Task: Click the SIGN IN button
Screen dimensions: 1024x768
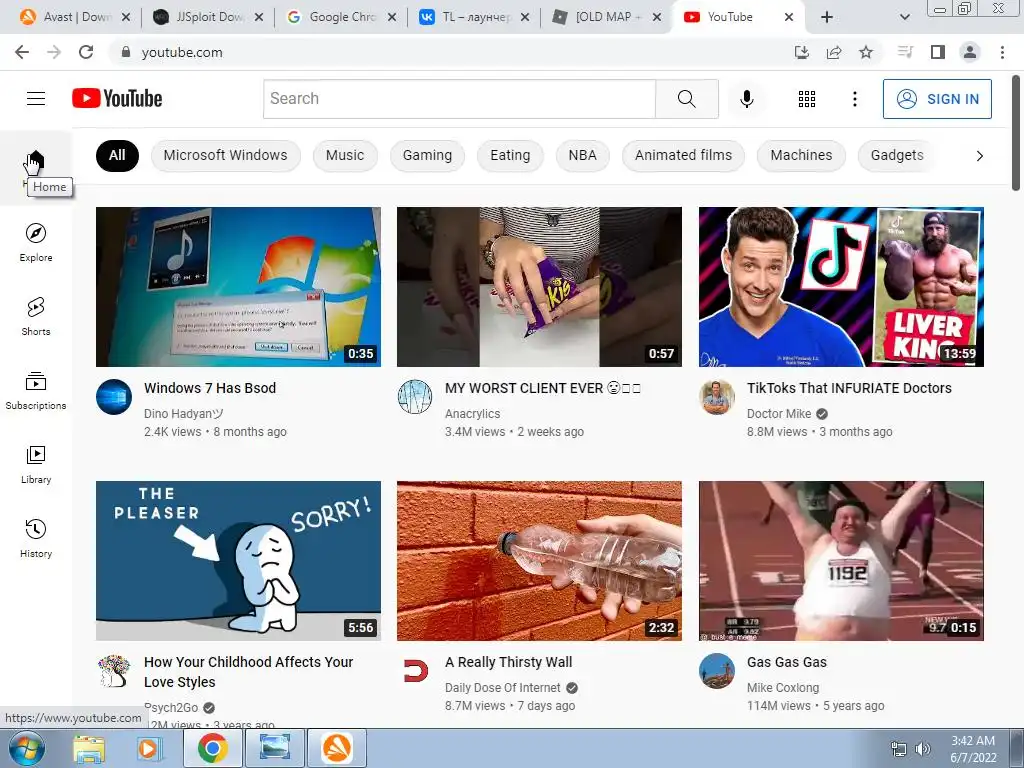Action: coord(937,99)
